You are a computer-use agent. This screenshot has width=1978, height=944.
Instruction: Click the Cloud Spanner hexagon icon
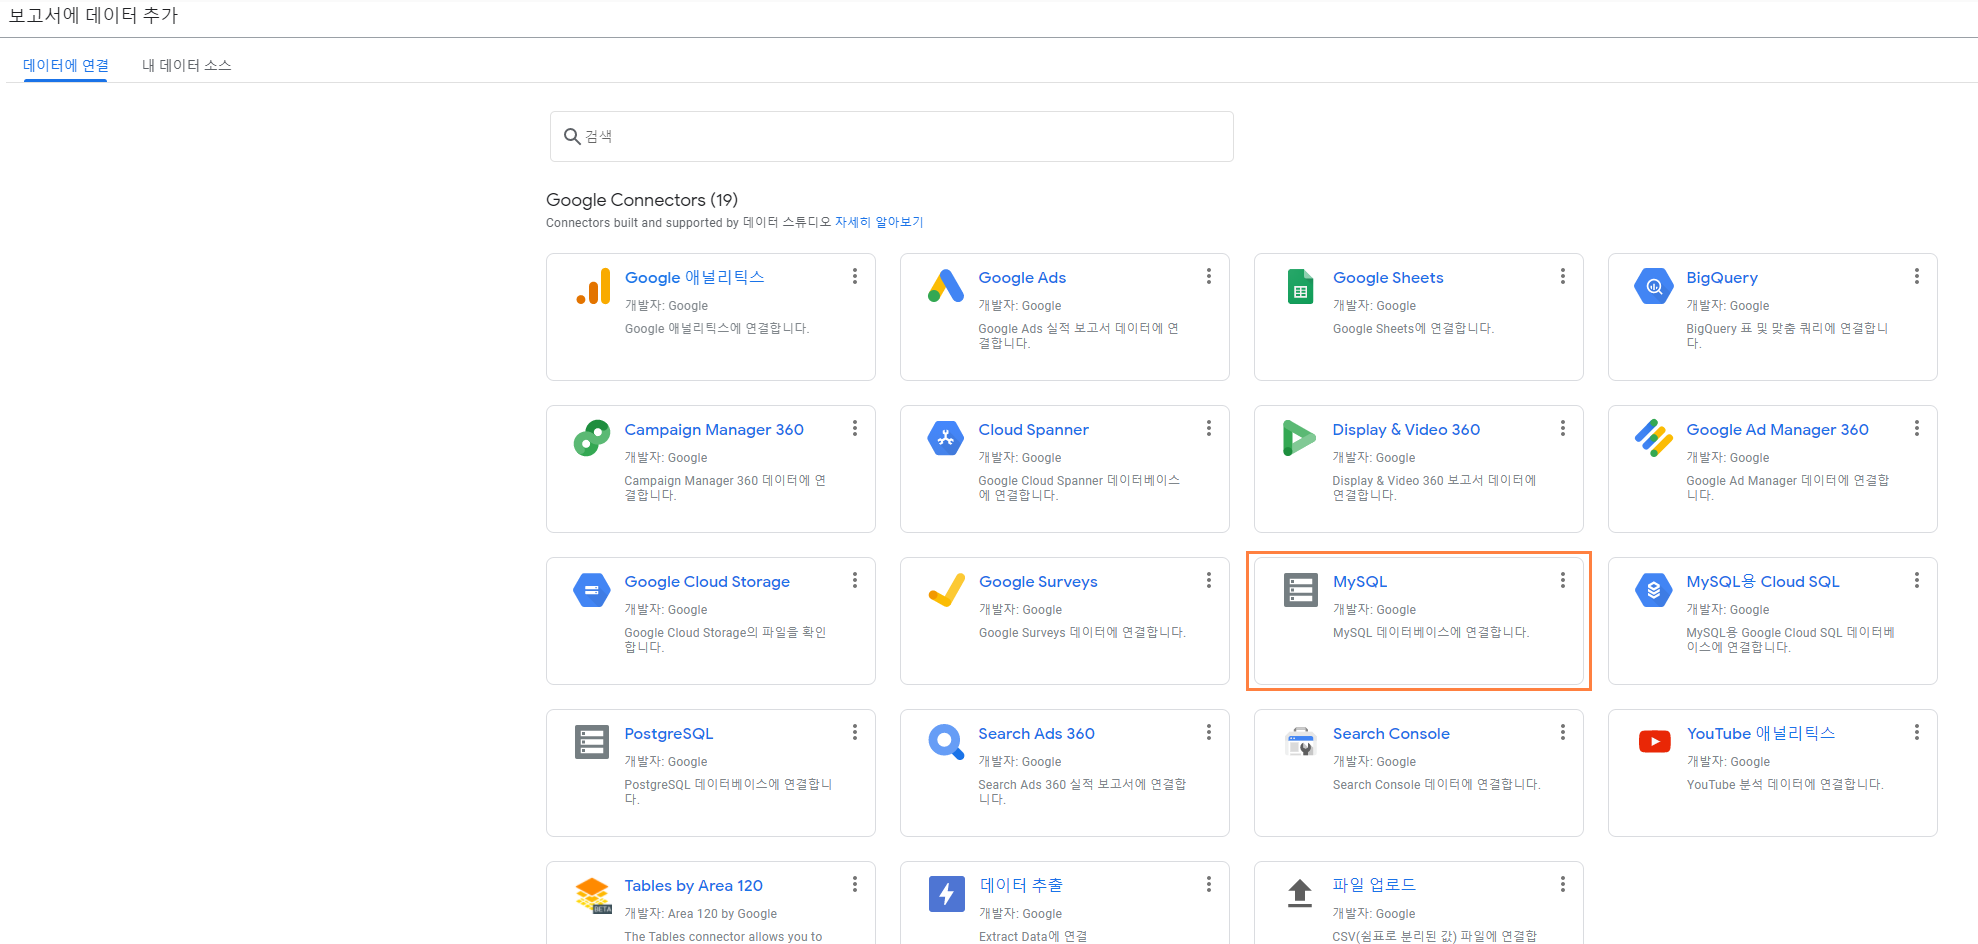[x=946, y=438]
